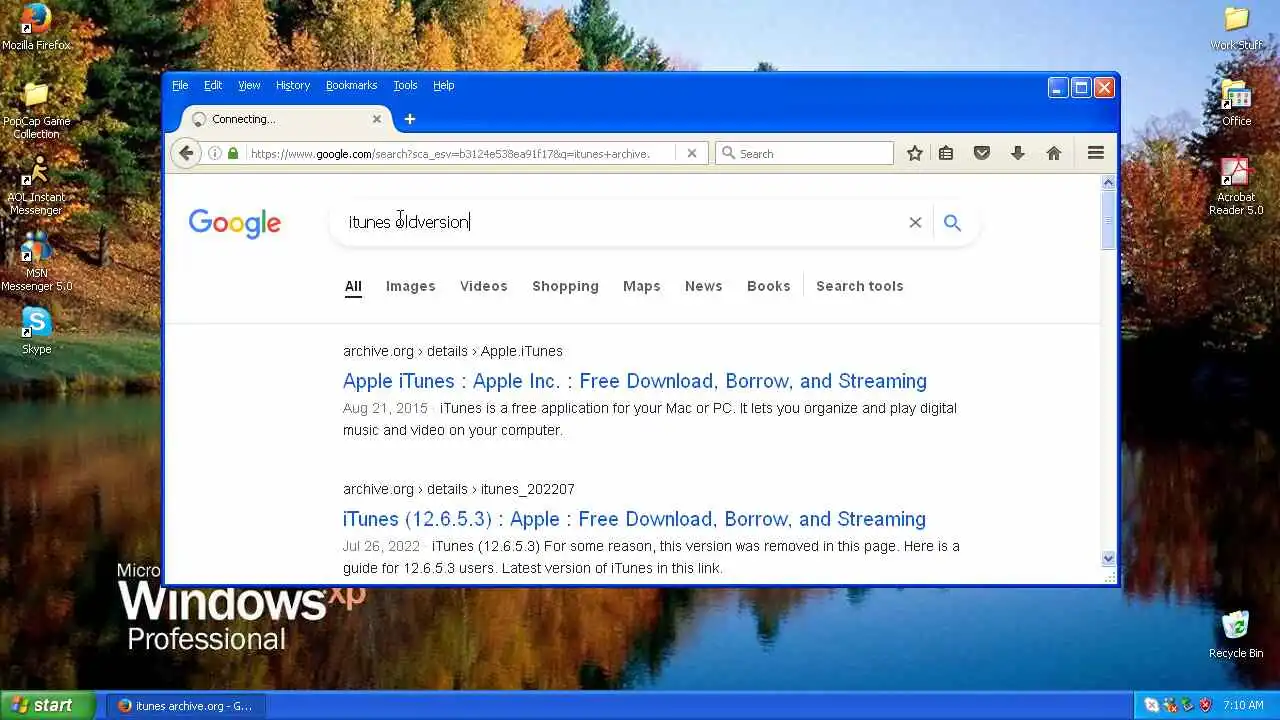This screenshot has width=1280, height=720.
Task: Open View menu in Firefox
Action: pyautogui.click(x=249, y=85)
